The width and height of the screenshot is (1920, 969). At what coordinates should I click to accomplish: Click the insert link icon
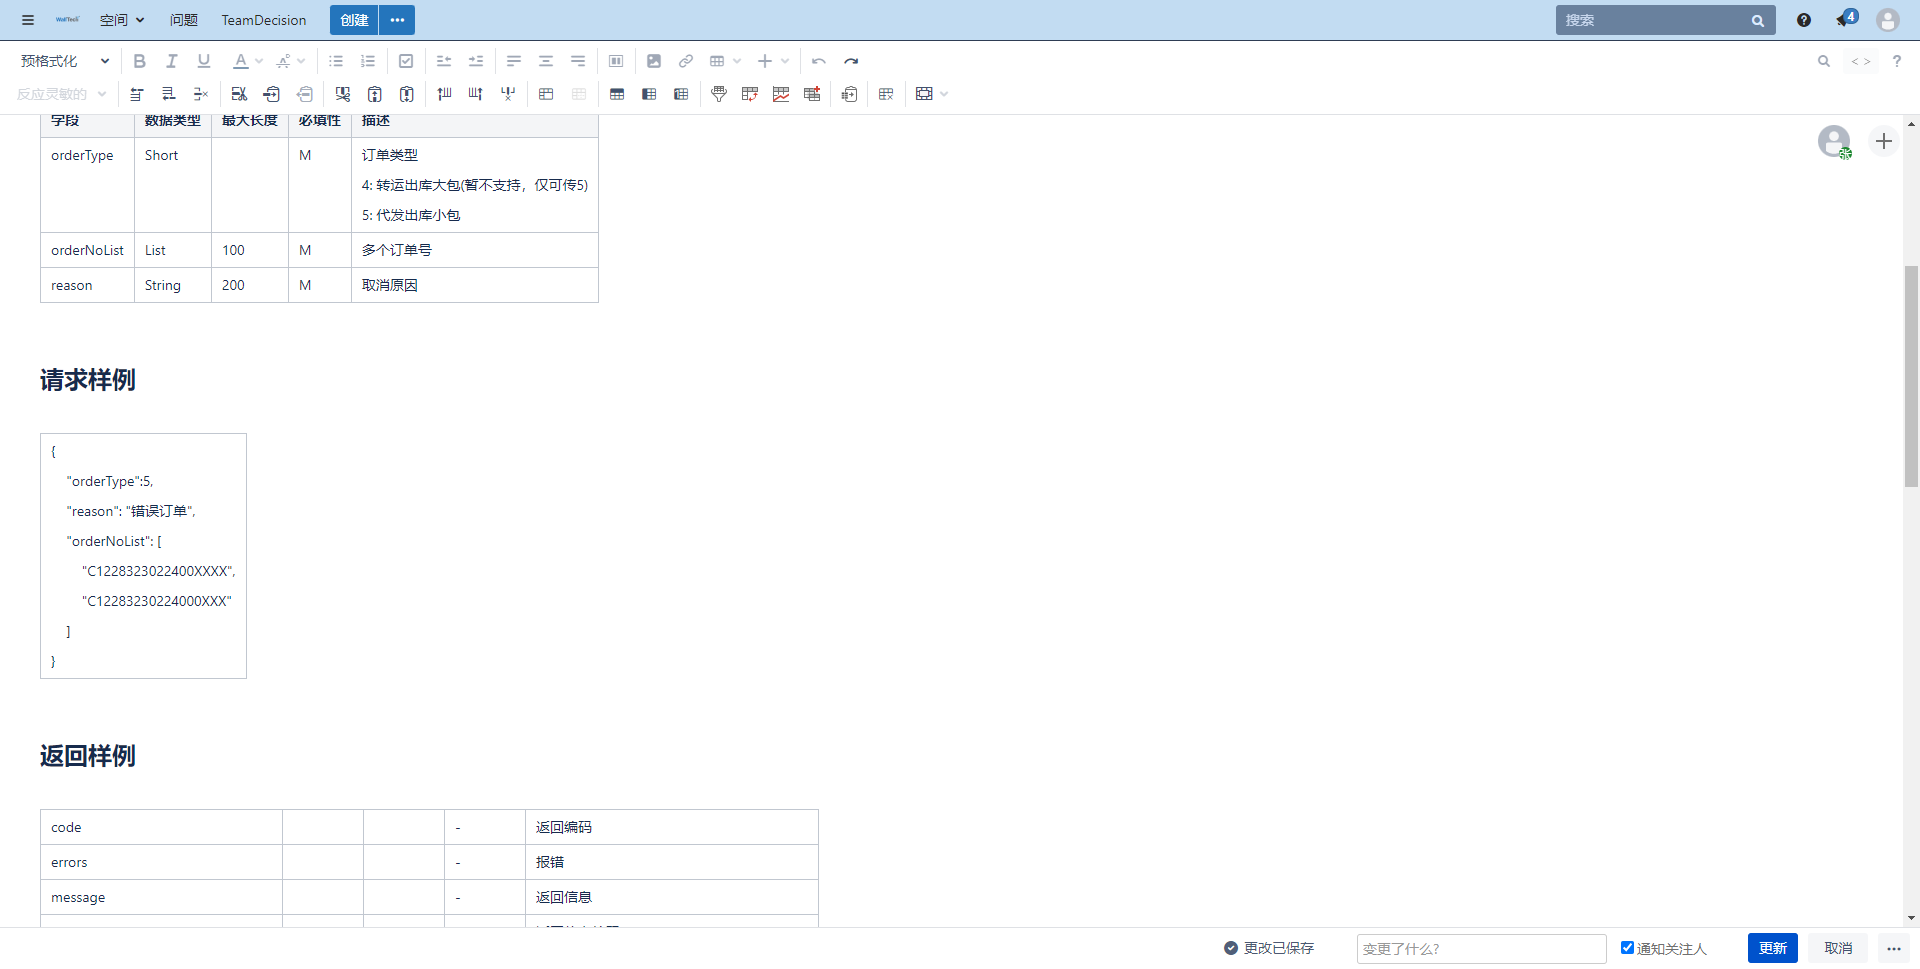click(686, 61)
